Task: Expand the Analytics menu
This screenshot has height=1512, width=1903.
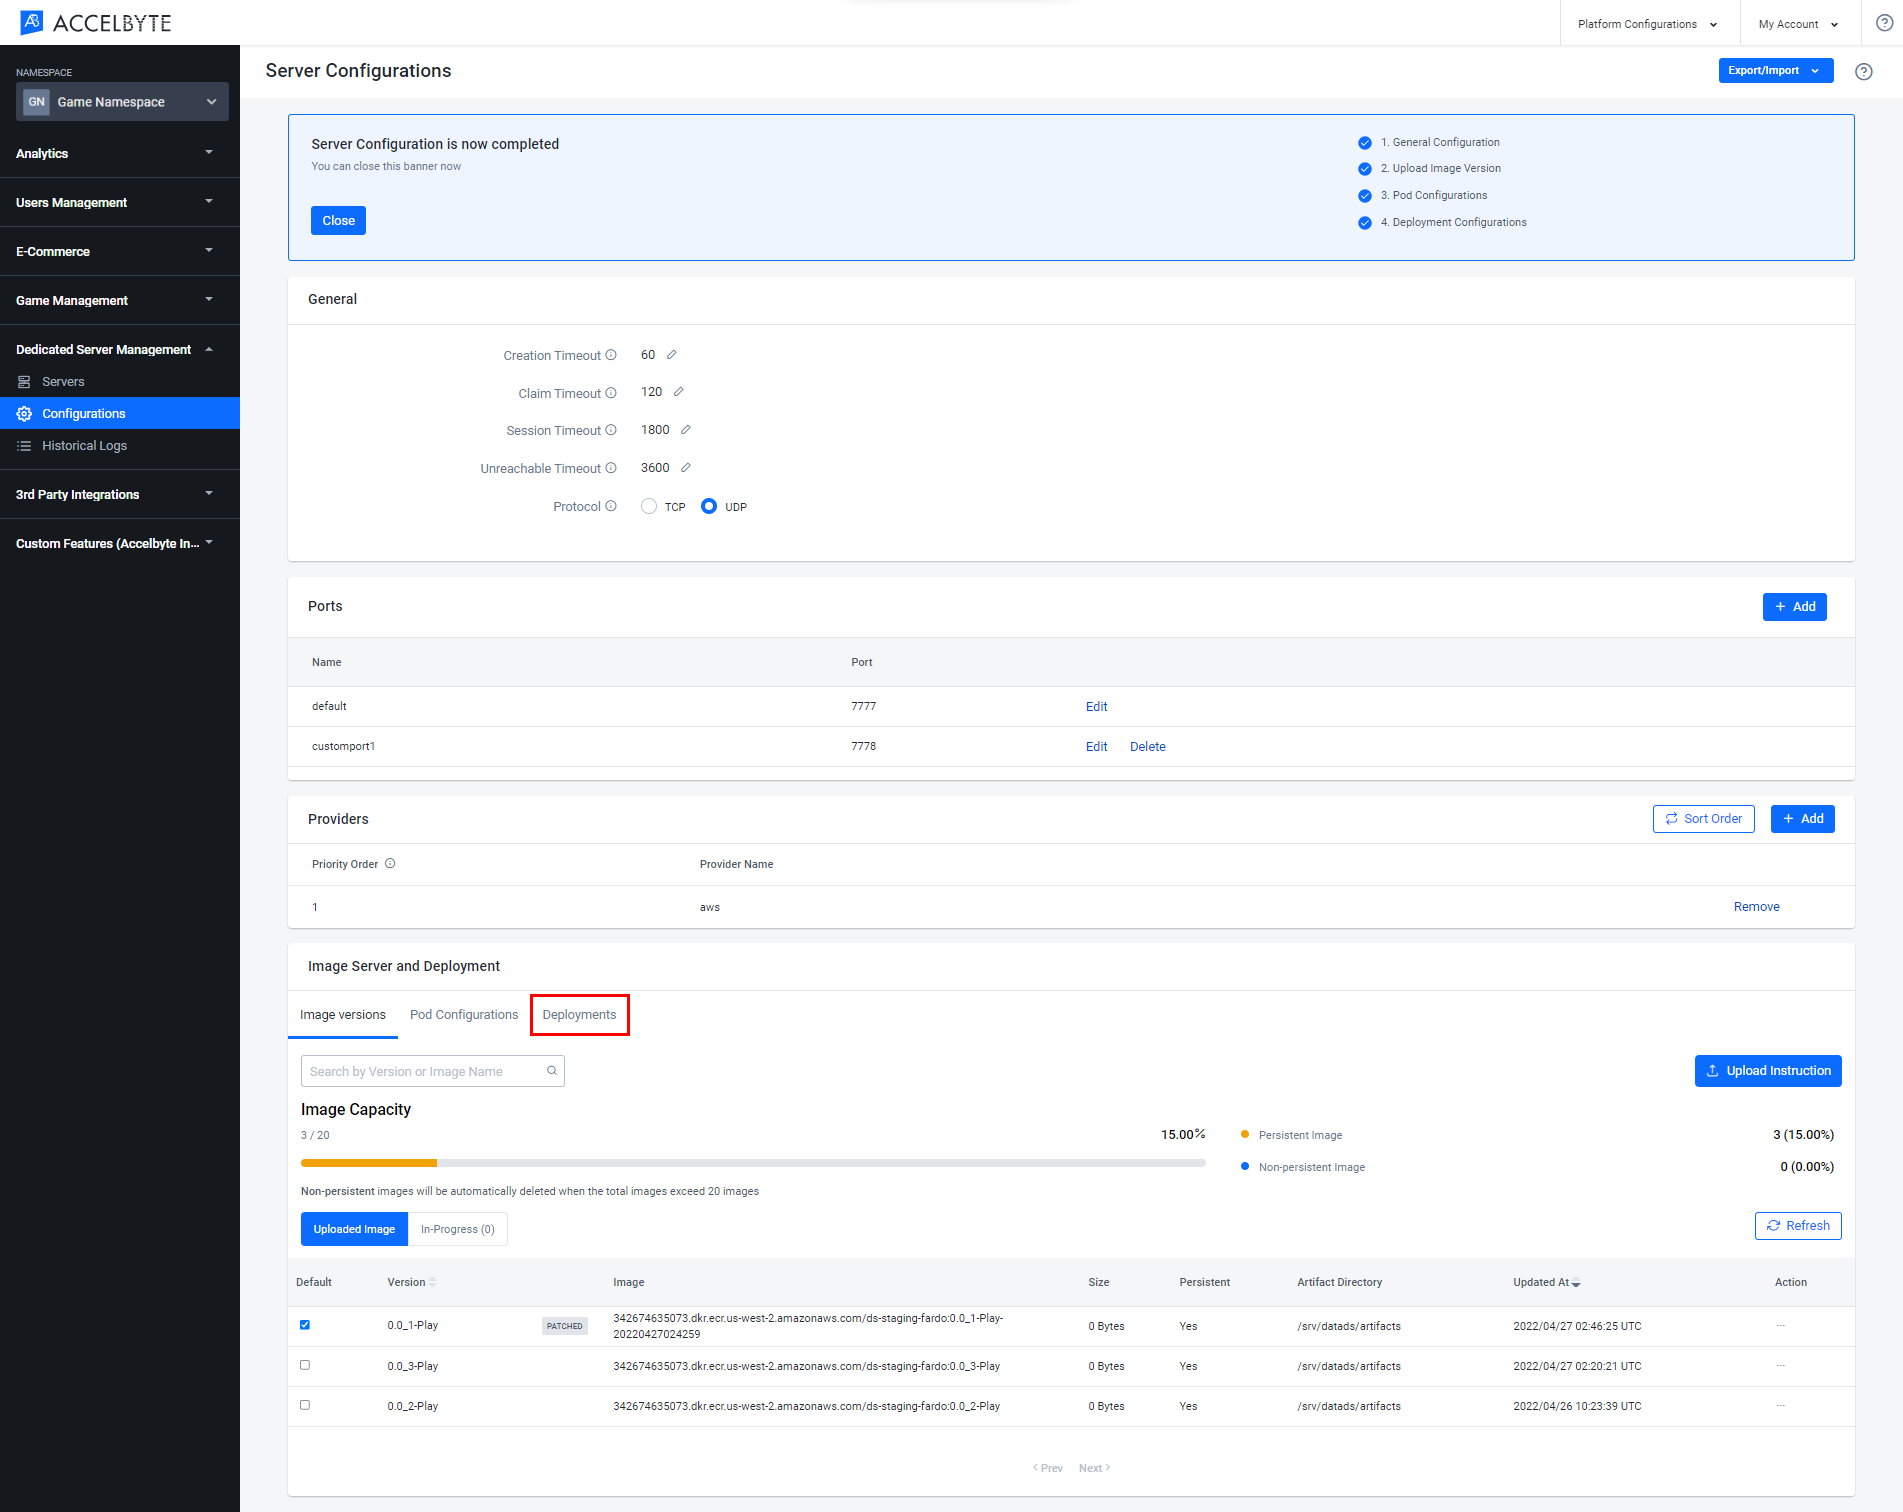Action: pos(120,153)
